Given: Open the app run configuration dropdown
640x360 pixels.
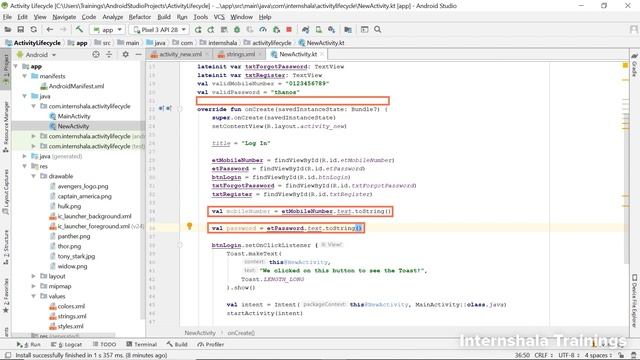Looking at the screenshot, I should coord(107,29).
